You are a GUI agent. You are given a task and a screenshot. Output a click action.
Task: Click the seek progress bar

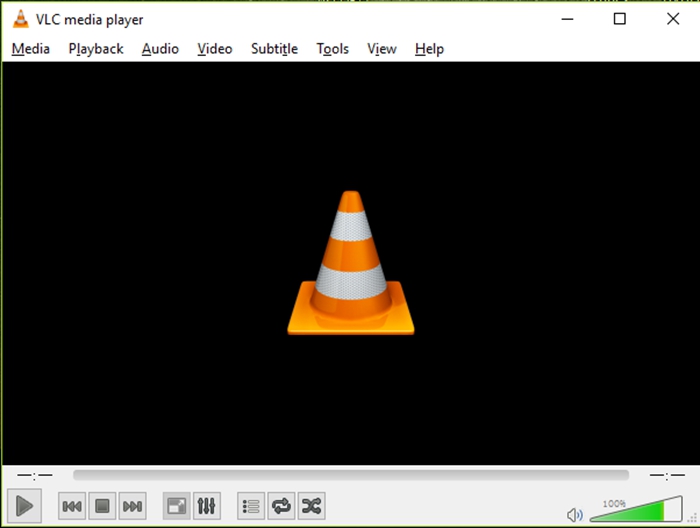coord(350,475)
